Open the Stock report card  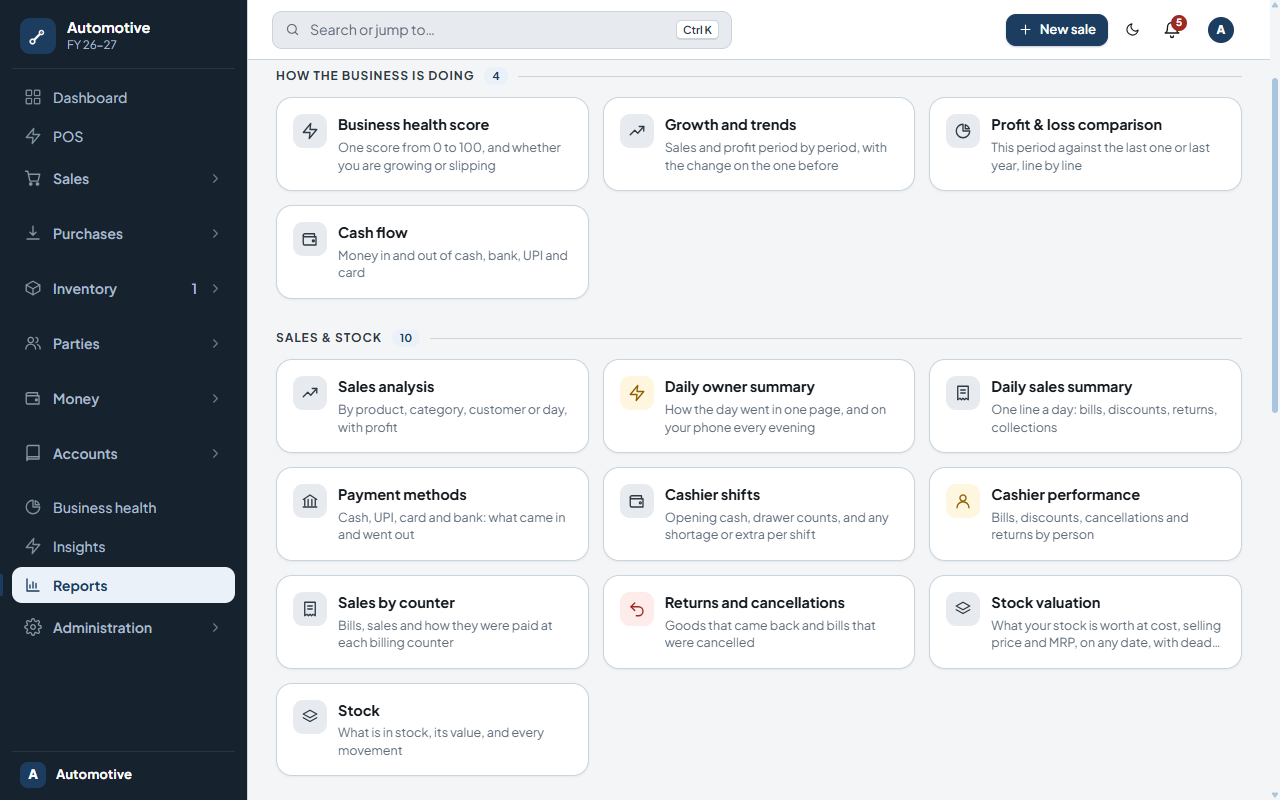[x=432, y=730]
